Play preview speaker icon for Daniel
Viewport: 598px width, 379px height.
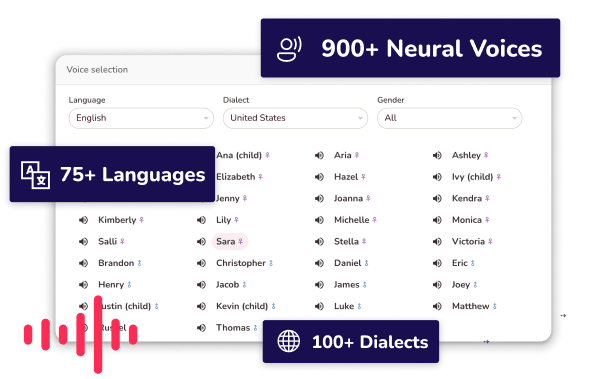pyautogui.click(x=319, y=263)
